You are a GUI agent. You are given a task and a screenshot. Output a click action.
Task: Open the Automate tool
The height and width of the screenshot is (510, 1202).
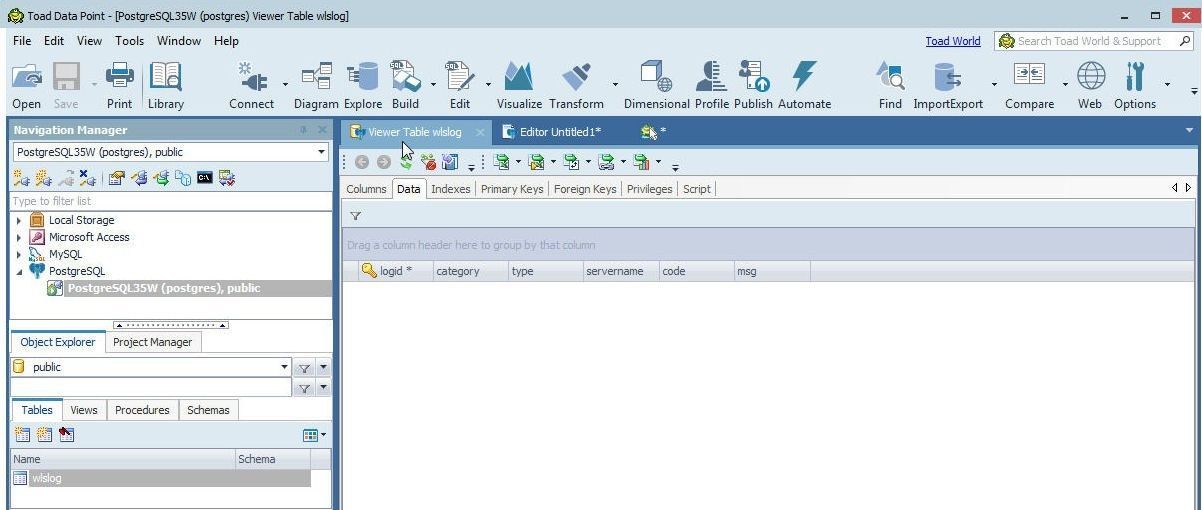pos(804,85)
